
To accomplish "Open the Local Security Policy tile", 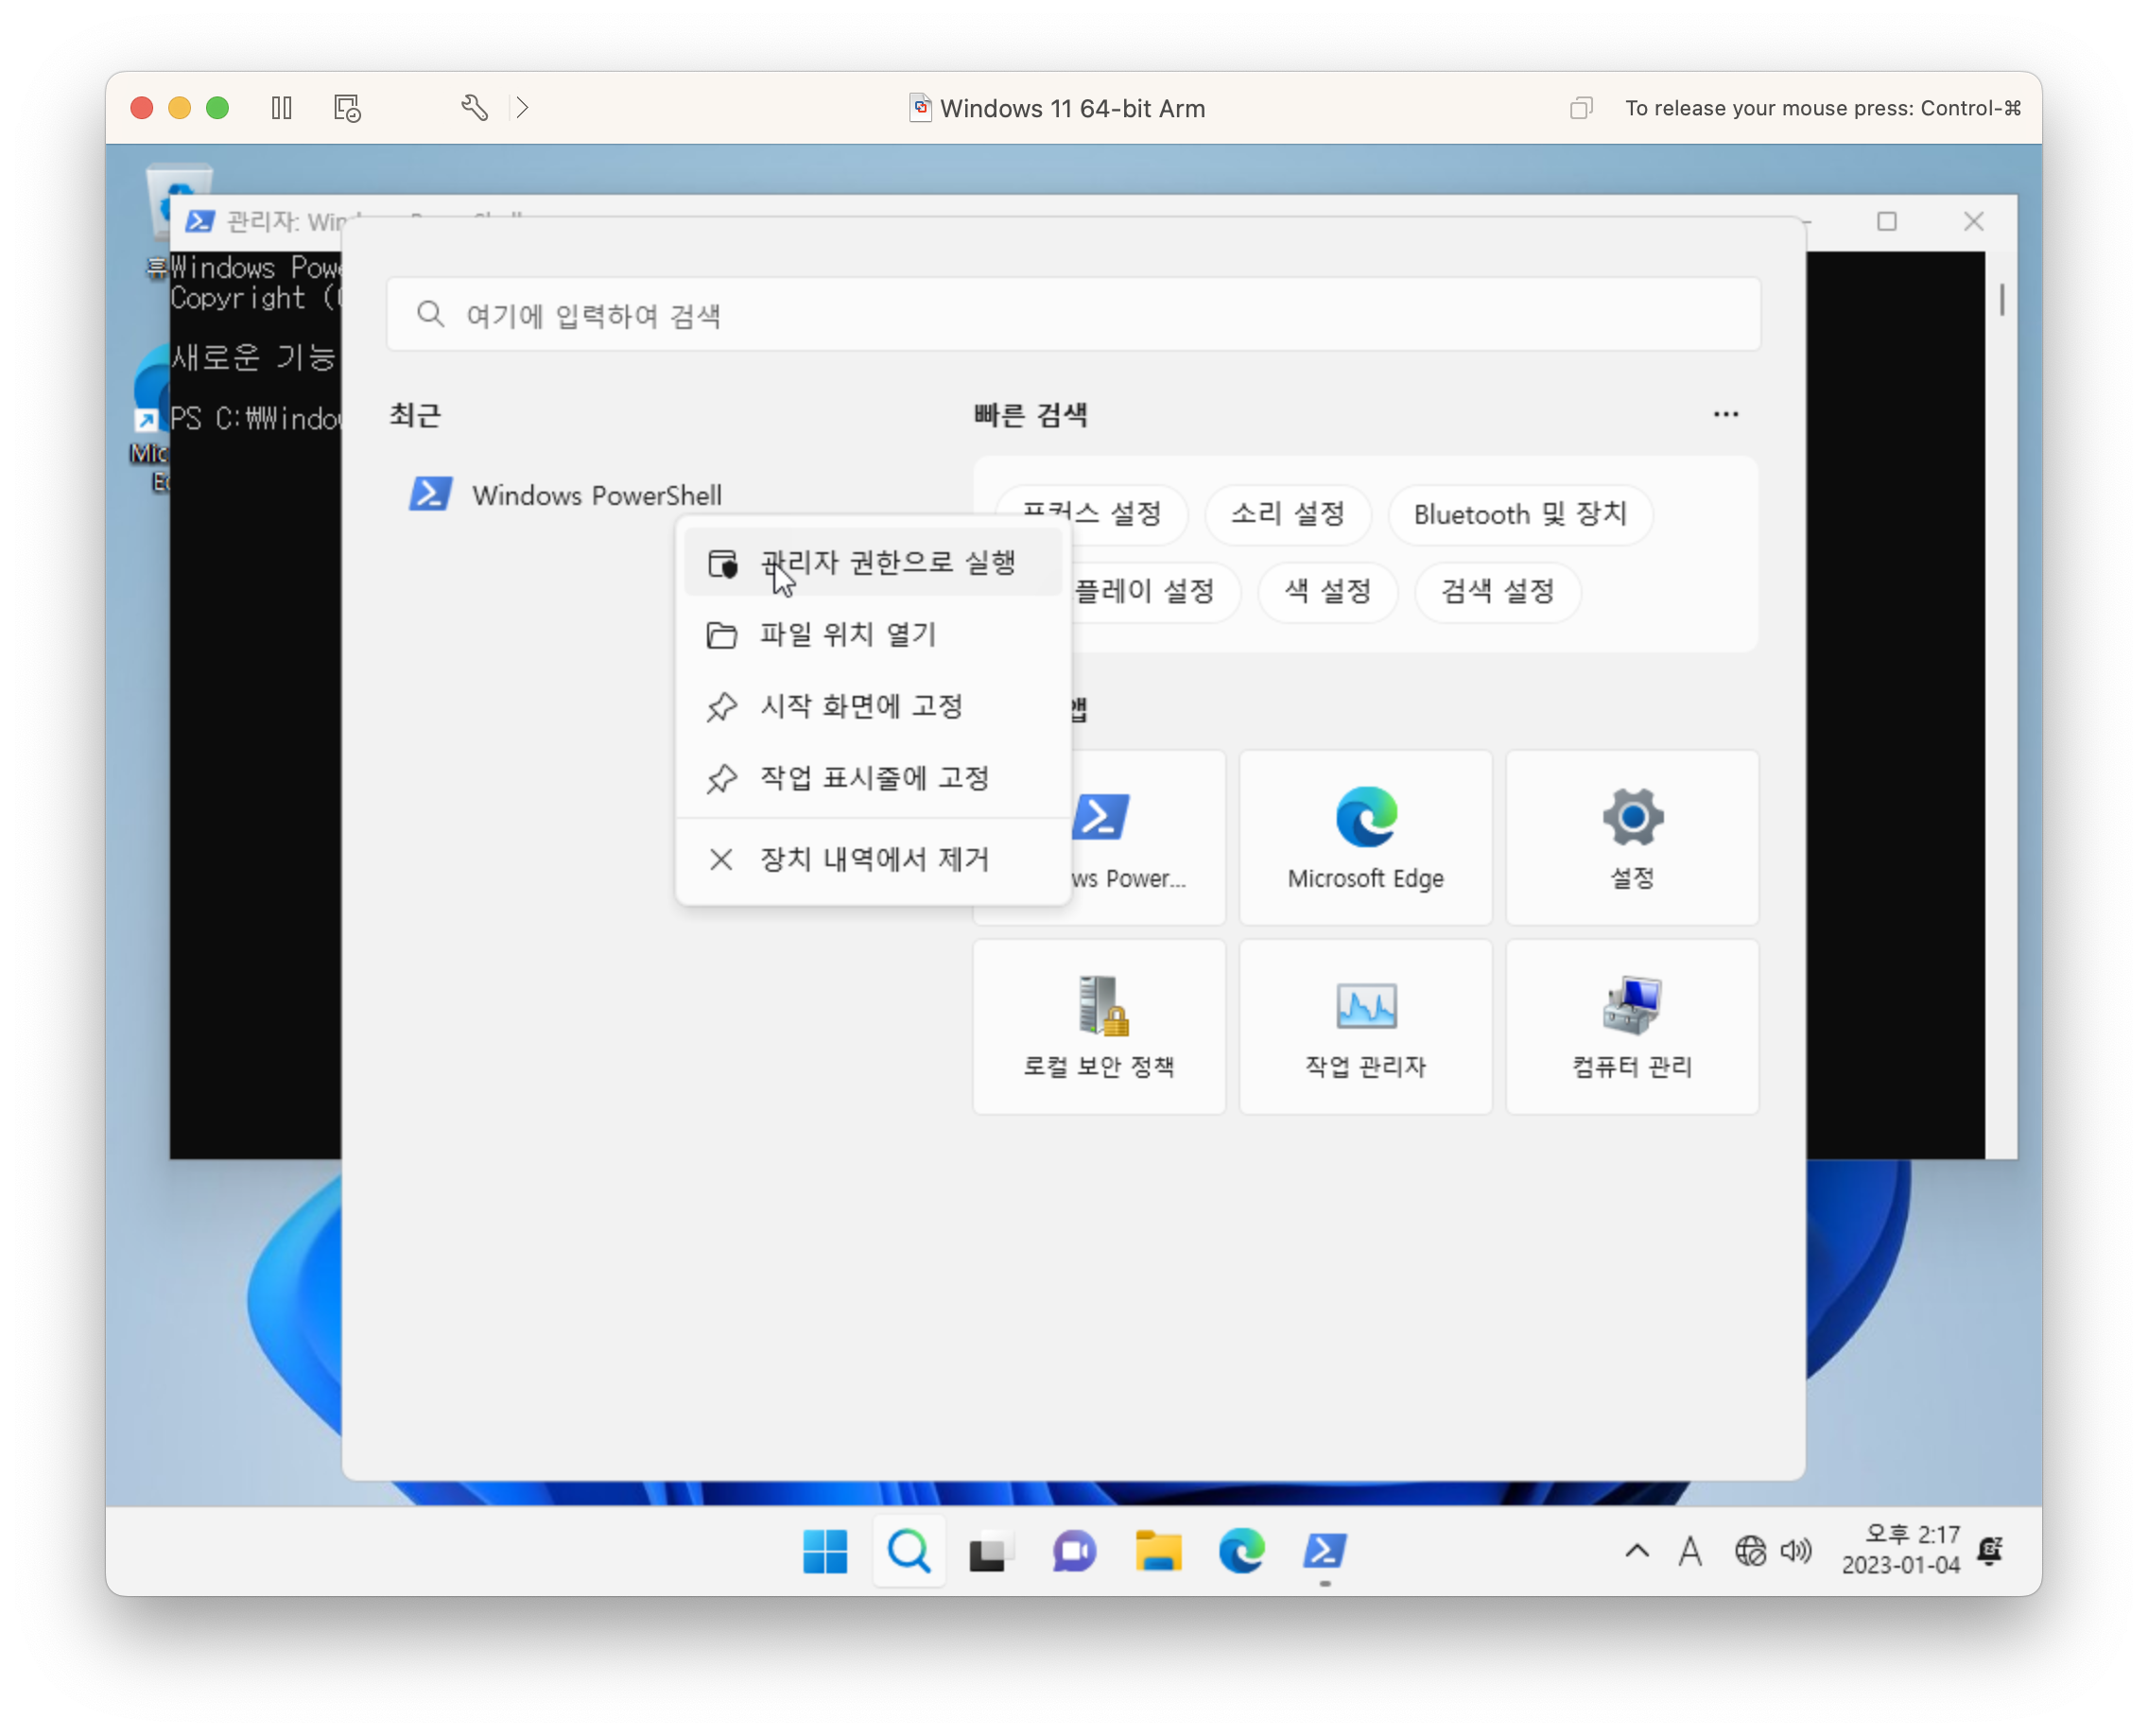I will click(1098, 1026).
